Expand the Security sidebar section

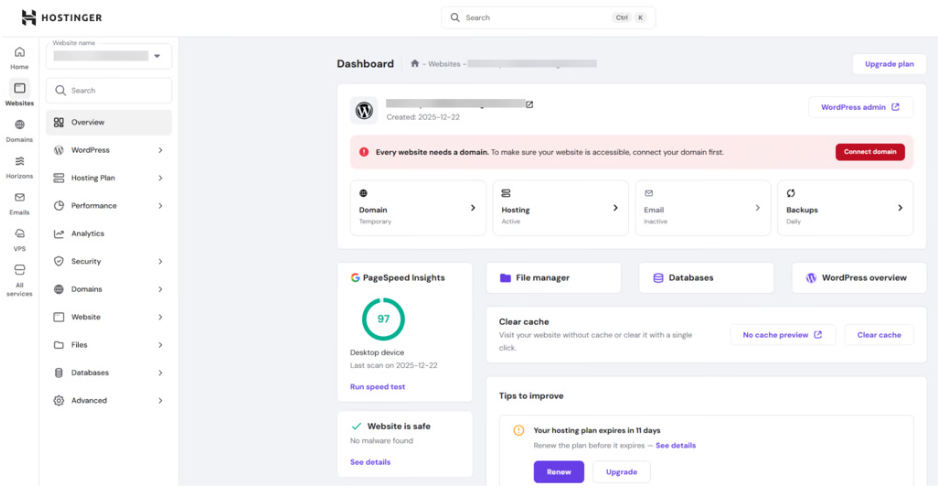(x=108, y=261)
